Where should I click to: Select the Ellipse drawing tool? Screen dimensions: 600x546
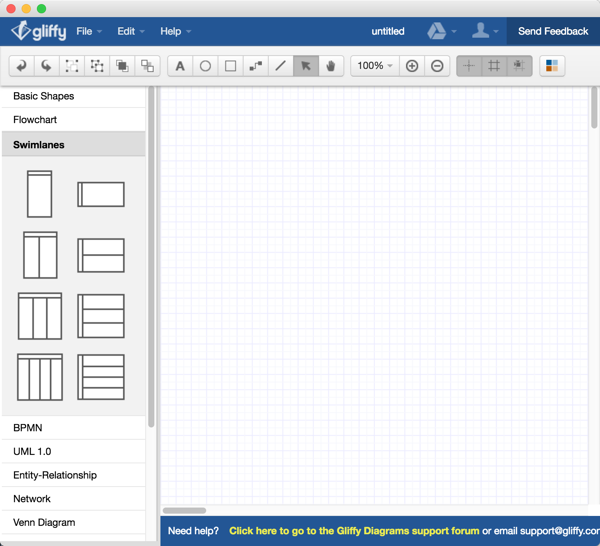point(205,66)
